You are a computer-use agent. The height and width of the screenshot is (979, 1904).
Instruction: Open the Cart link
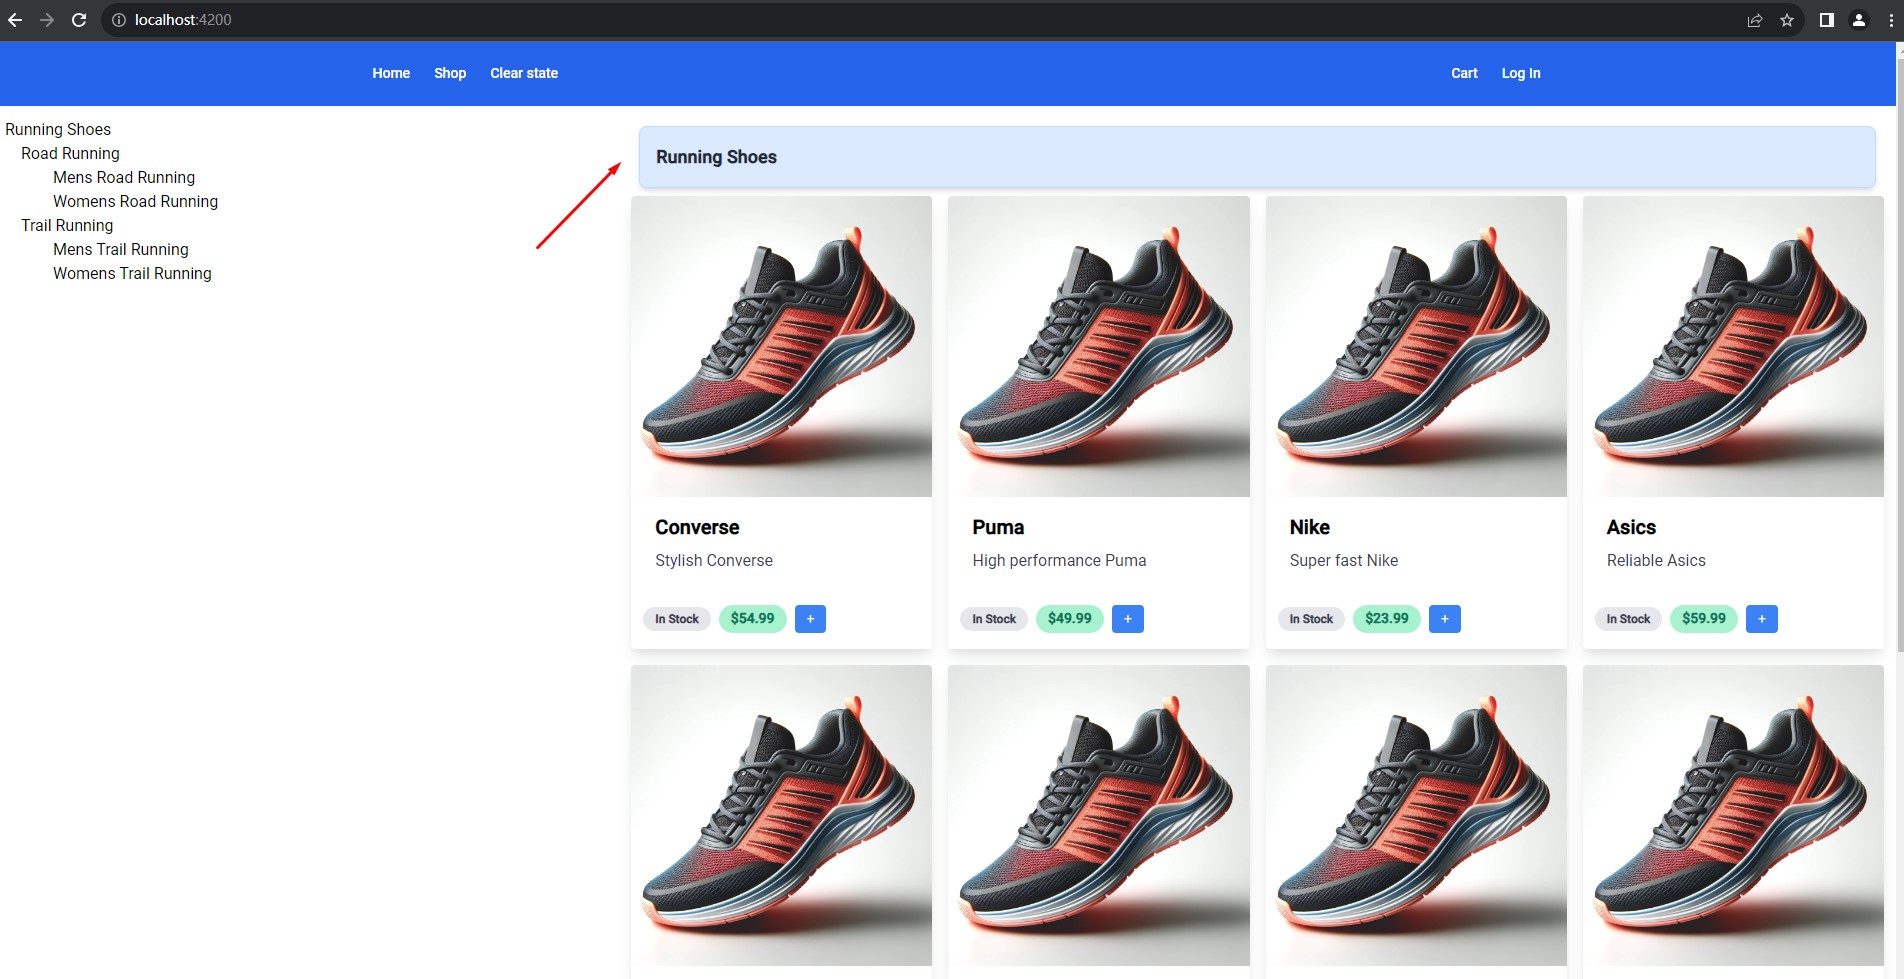point(1464,73)
